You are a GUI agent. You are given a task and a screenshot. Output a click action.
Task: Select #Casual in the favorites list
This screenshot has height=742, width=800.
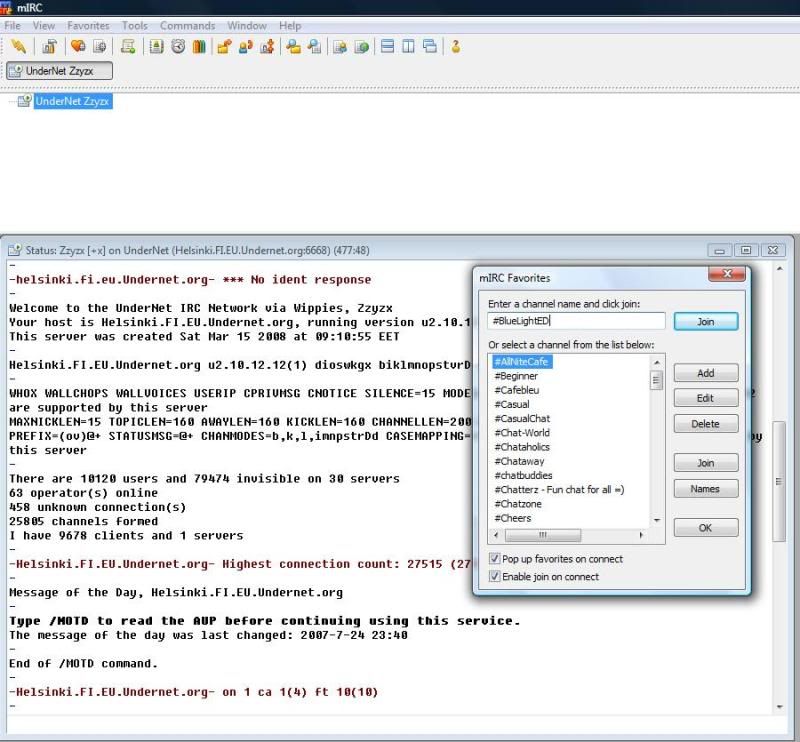tap(512, 405)
